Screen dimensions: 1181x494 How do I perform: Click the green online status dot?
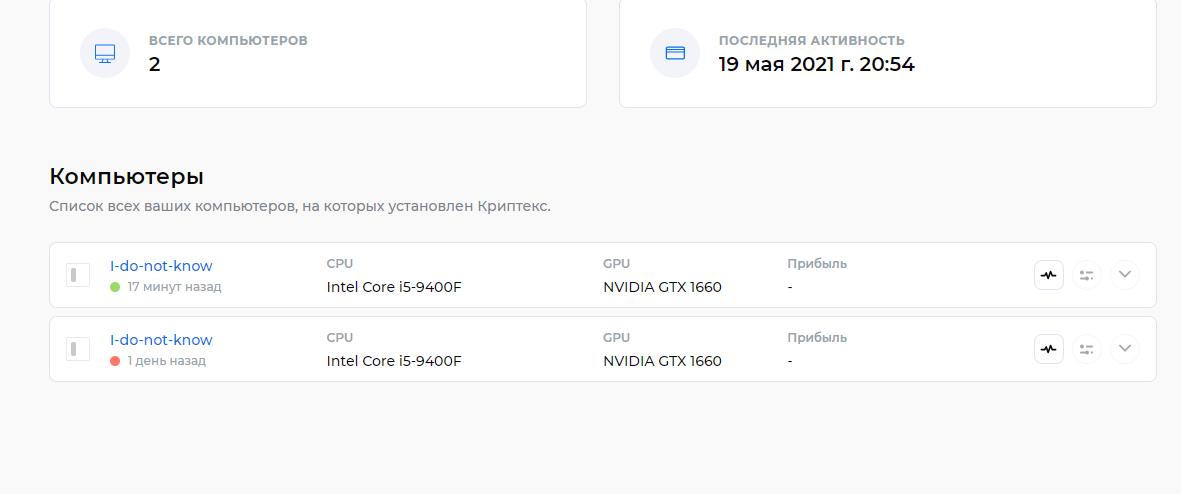115,287
